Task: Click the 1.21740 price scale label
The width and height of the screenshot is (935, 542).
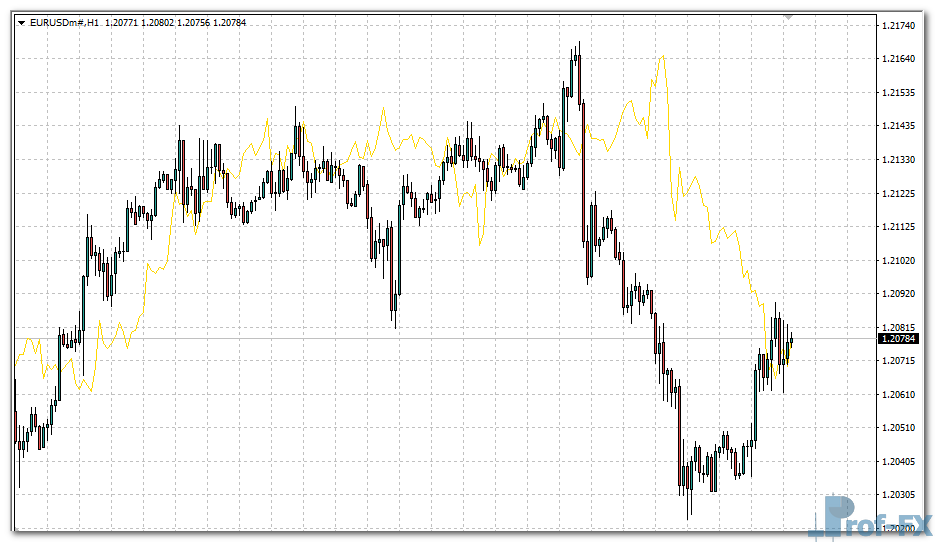Action: coord(900,25)
